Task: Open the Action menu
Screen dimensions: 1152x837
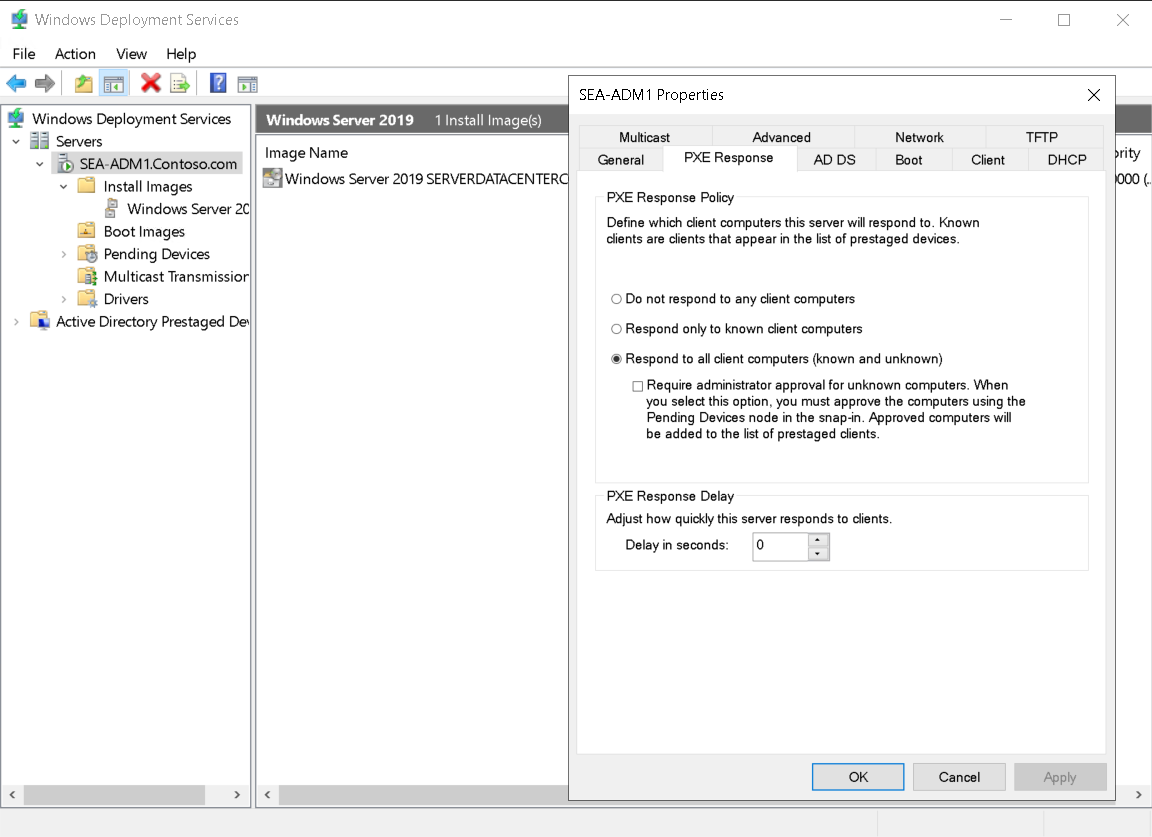Action: [75, 54]
